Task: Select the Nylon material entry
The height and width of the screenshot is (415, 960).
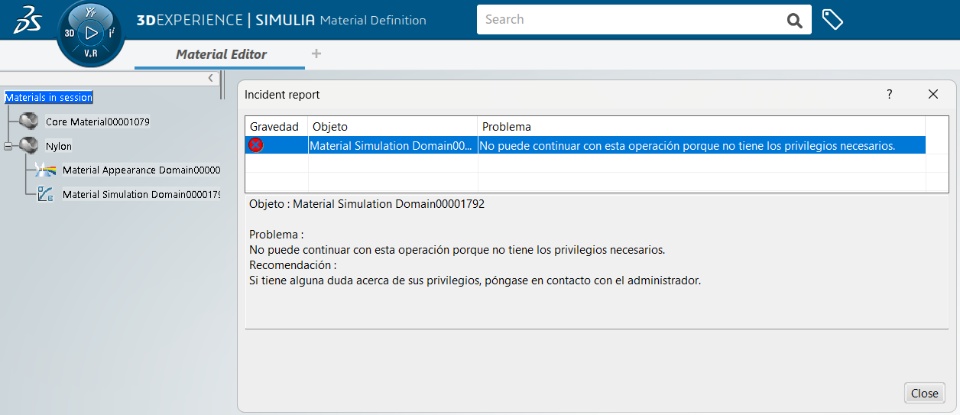Action: [x=58, y=146]
